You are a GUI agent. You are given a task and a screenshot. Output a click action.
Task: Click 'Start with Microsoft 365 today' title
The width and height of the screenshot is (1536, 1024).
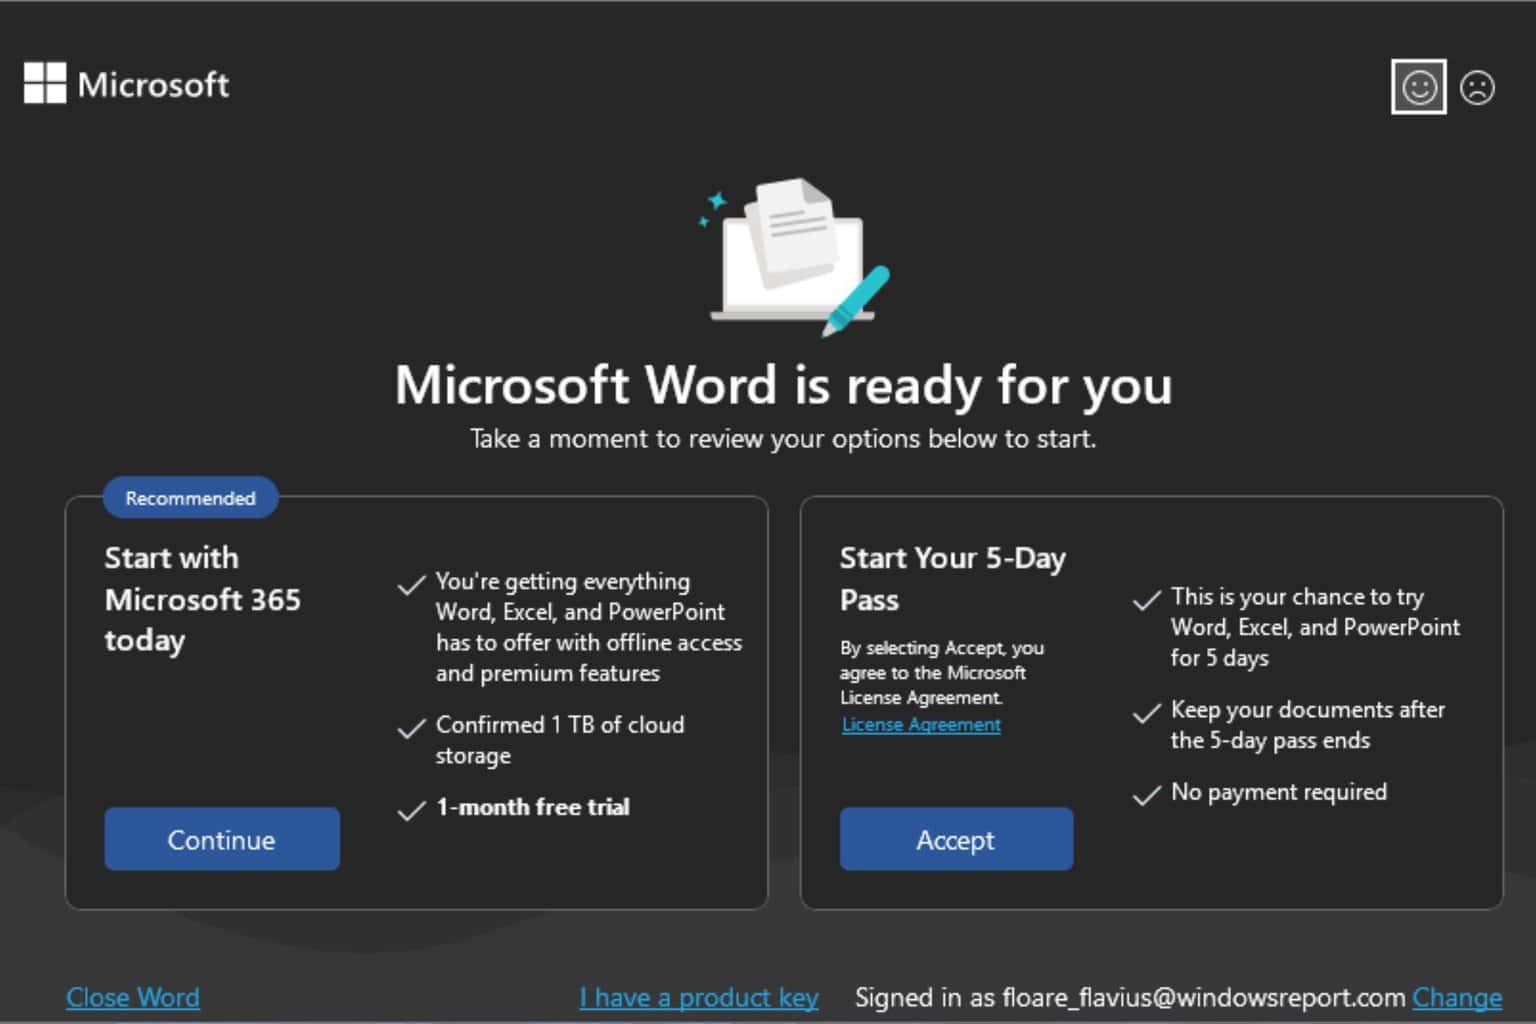coord(203,599)
